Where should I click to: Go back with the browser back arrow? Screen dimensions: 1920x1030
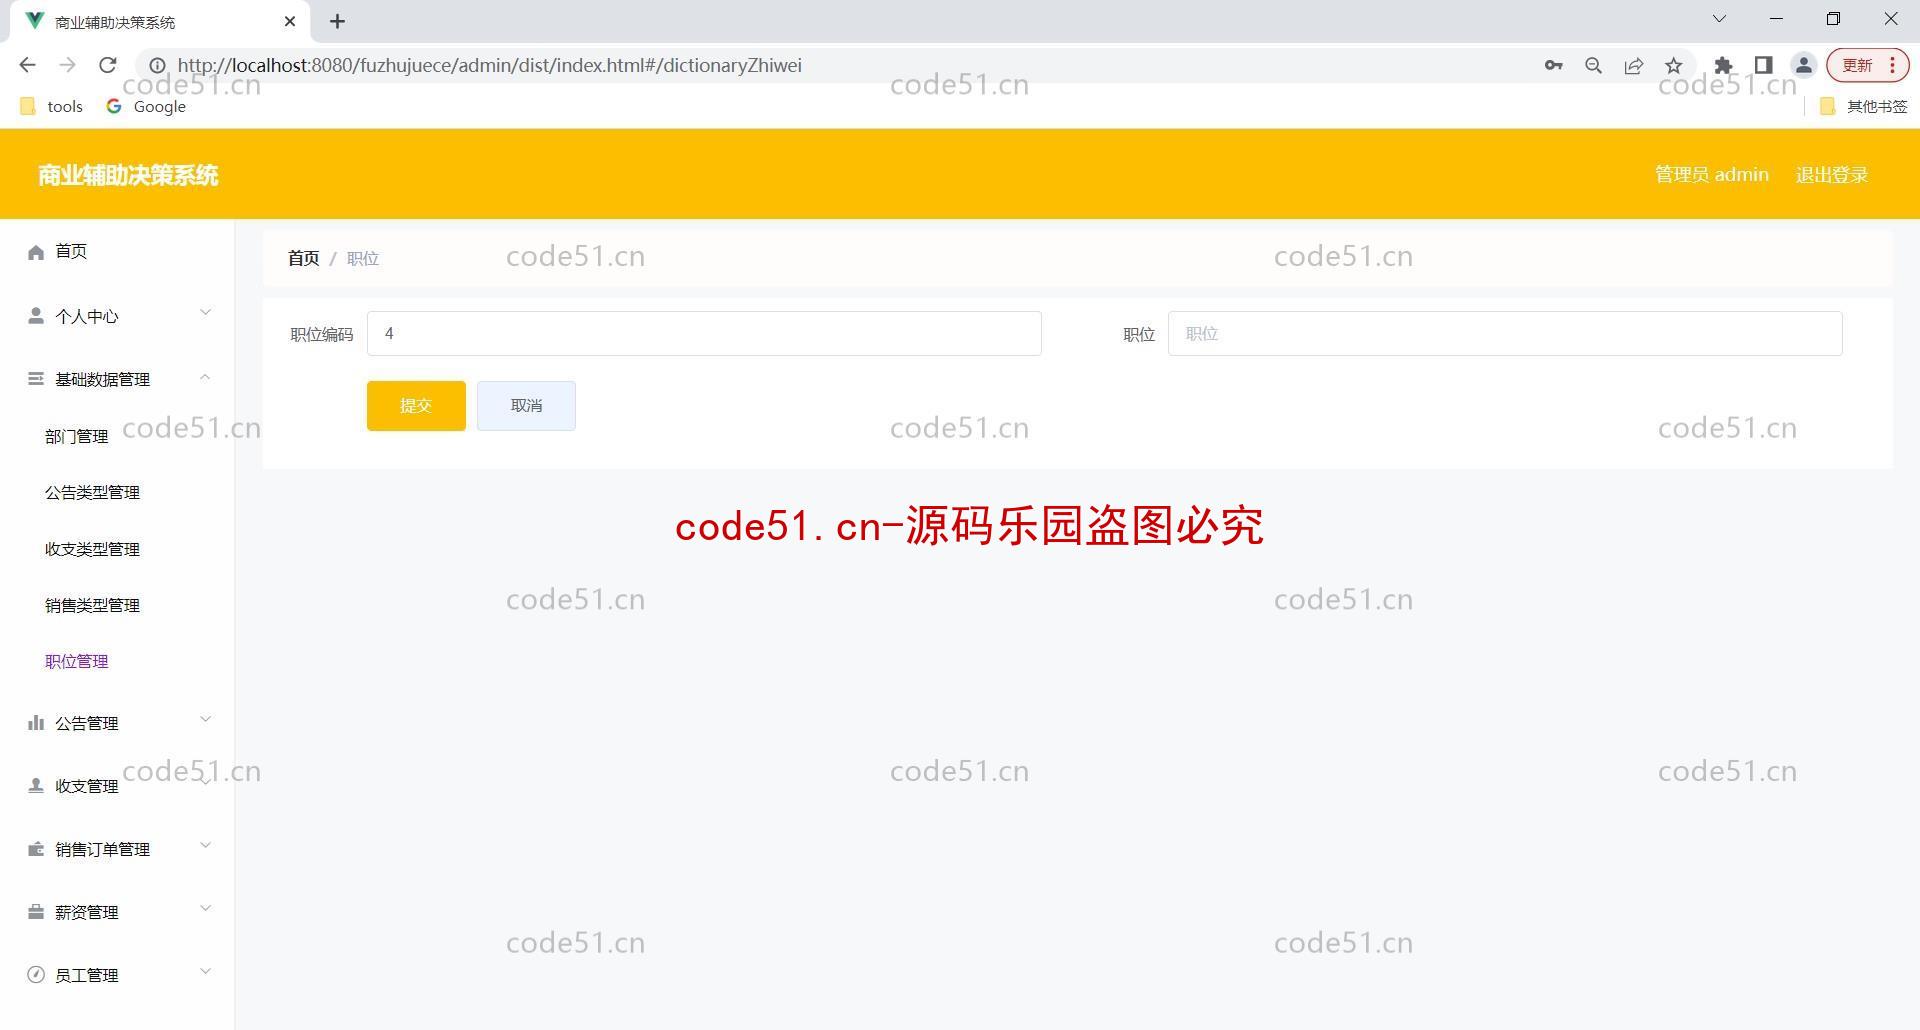point(27,65)
